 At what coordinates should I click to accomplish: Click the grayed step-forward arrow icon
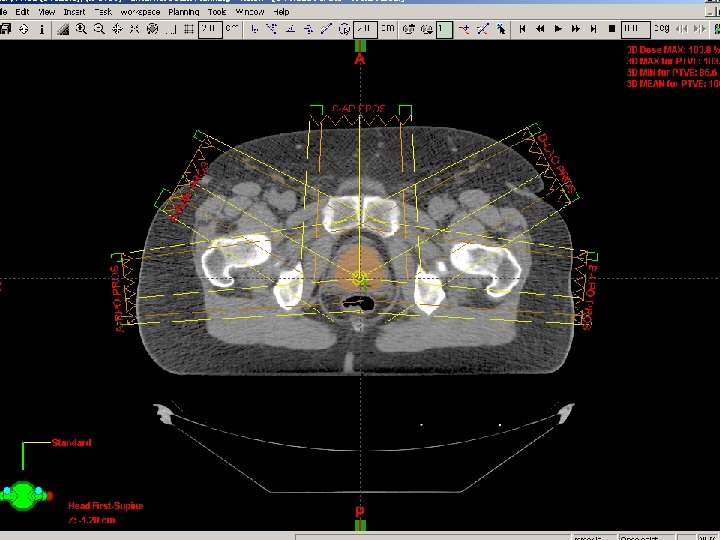click(699, 29)
